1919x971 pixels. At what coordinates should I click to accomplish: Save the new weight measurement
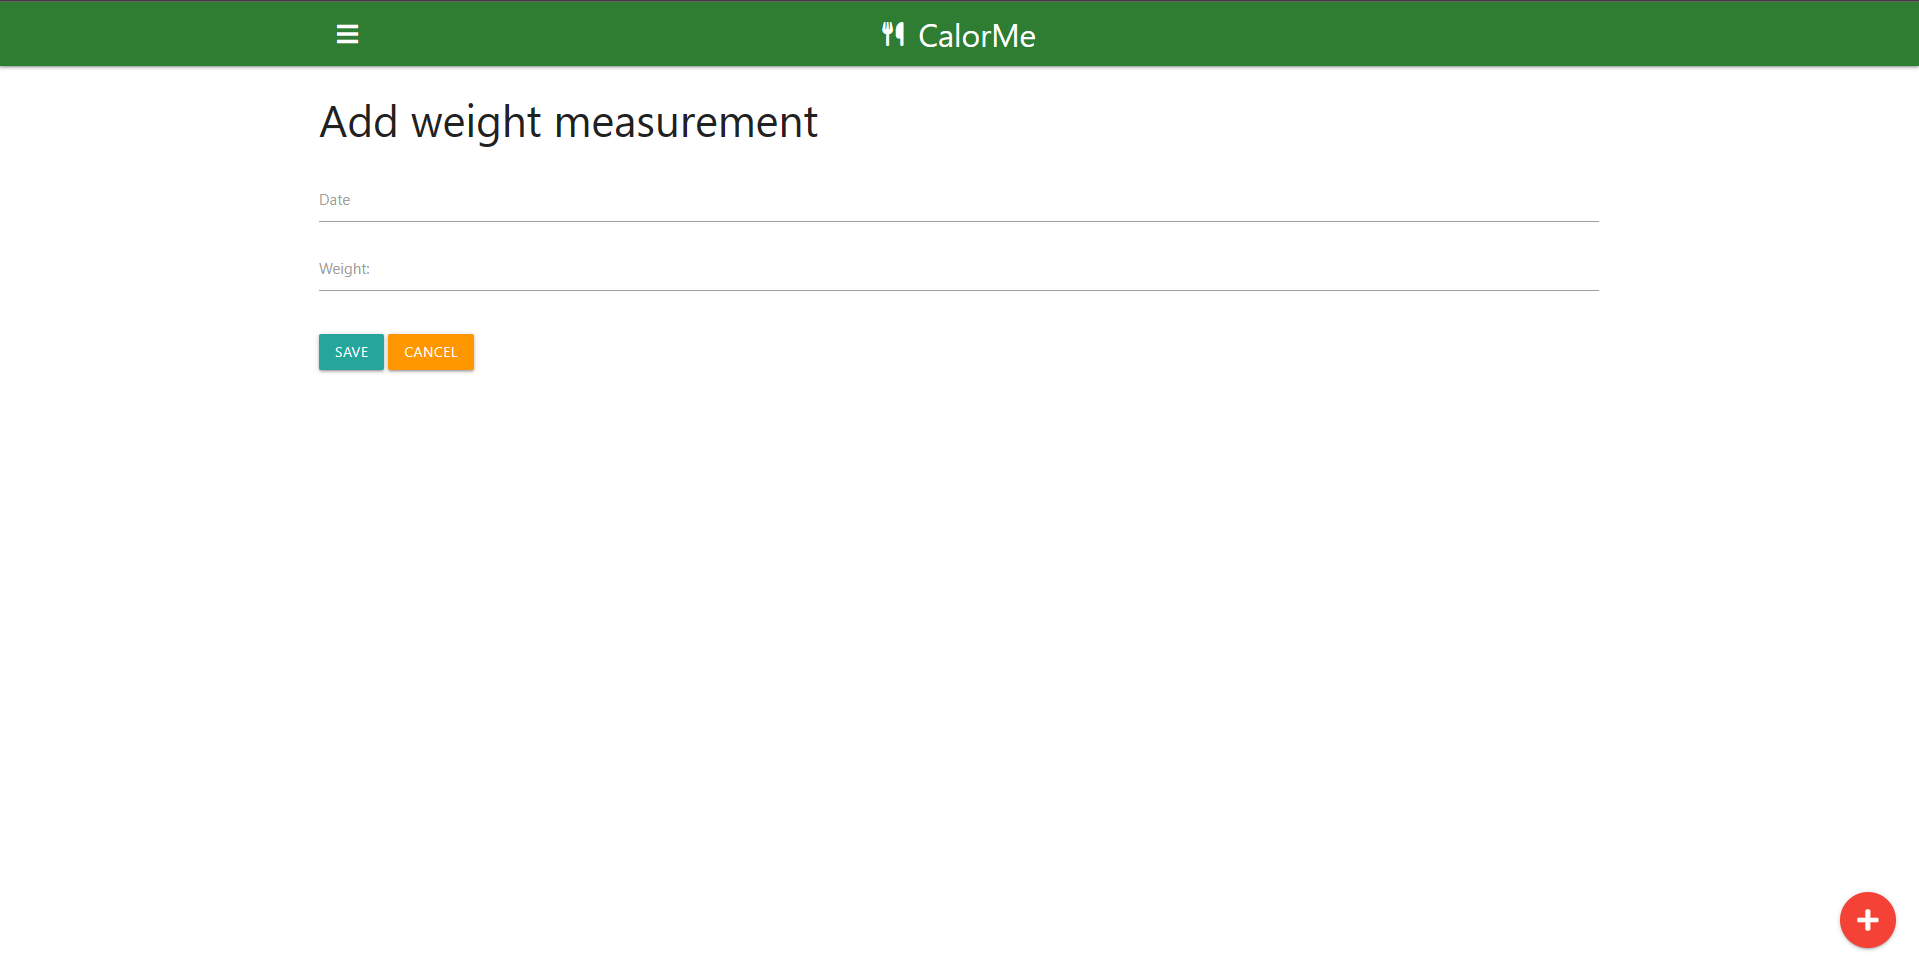pos(350,351)
